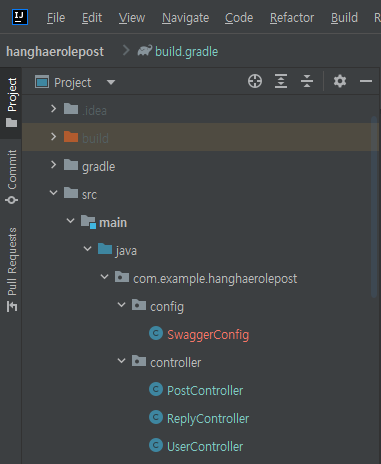Open the Pull Requests tool window tab
The image size is (381, 464).
pyautogui.click(x=12, y=270)
